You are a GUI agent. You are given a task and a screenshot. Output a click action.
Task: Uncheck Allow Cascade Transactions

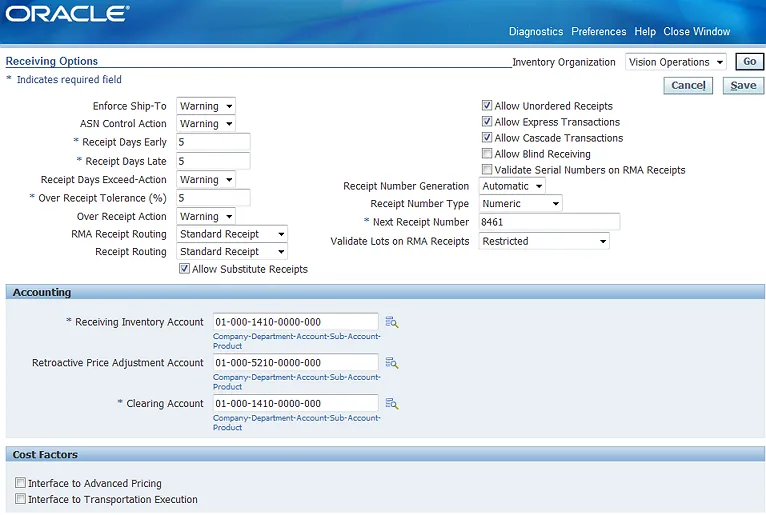pos(487,138)
